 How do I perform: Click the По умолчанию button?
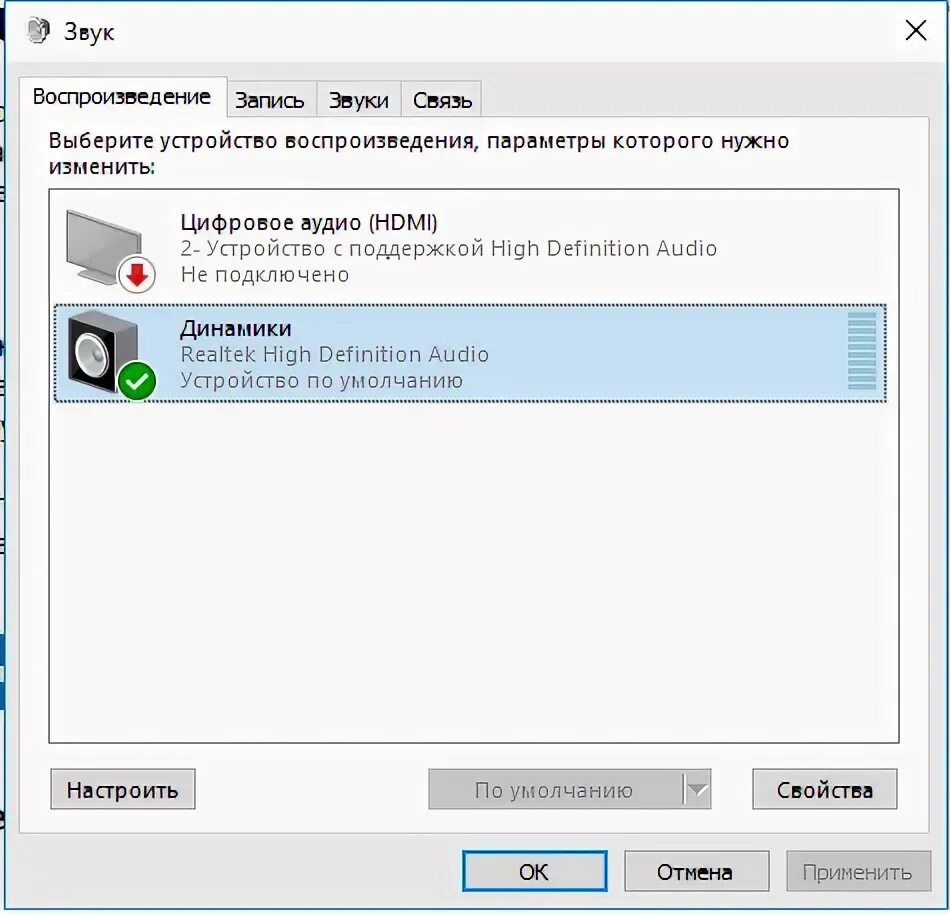556,789
